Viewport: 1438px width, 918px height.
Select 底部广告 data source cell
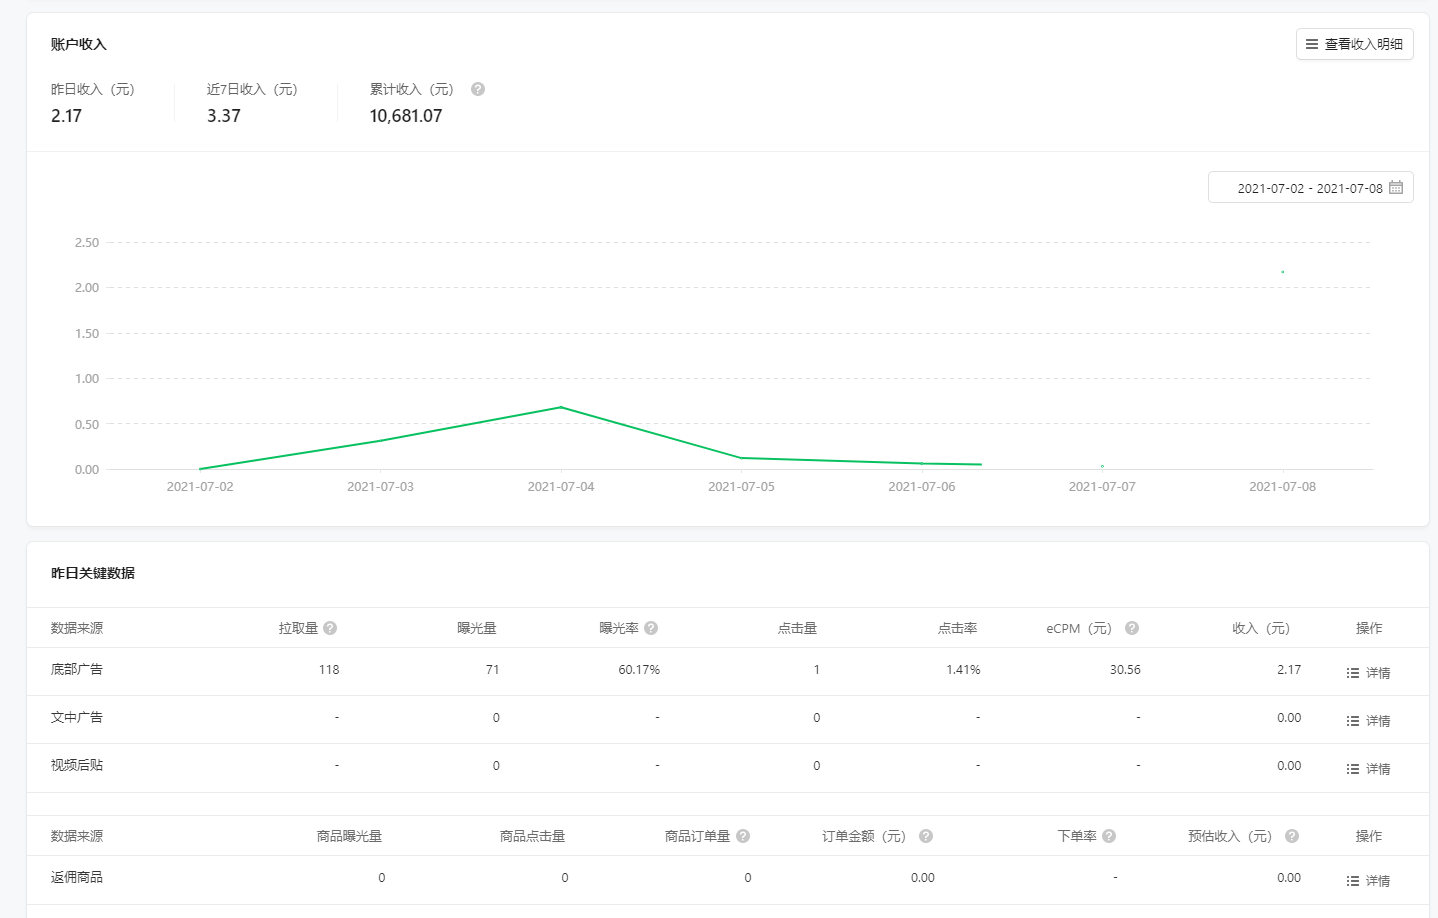point(77,669)
